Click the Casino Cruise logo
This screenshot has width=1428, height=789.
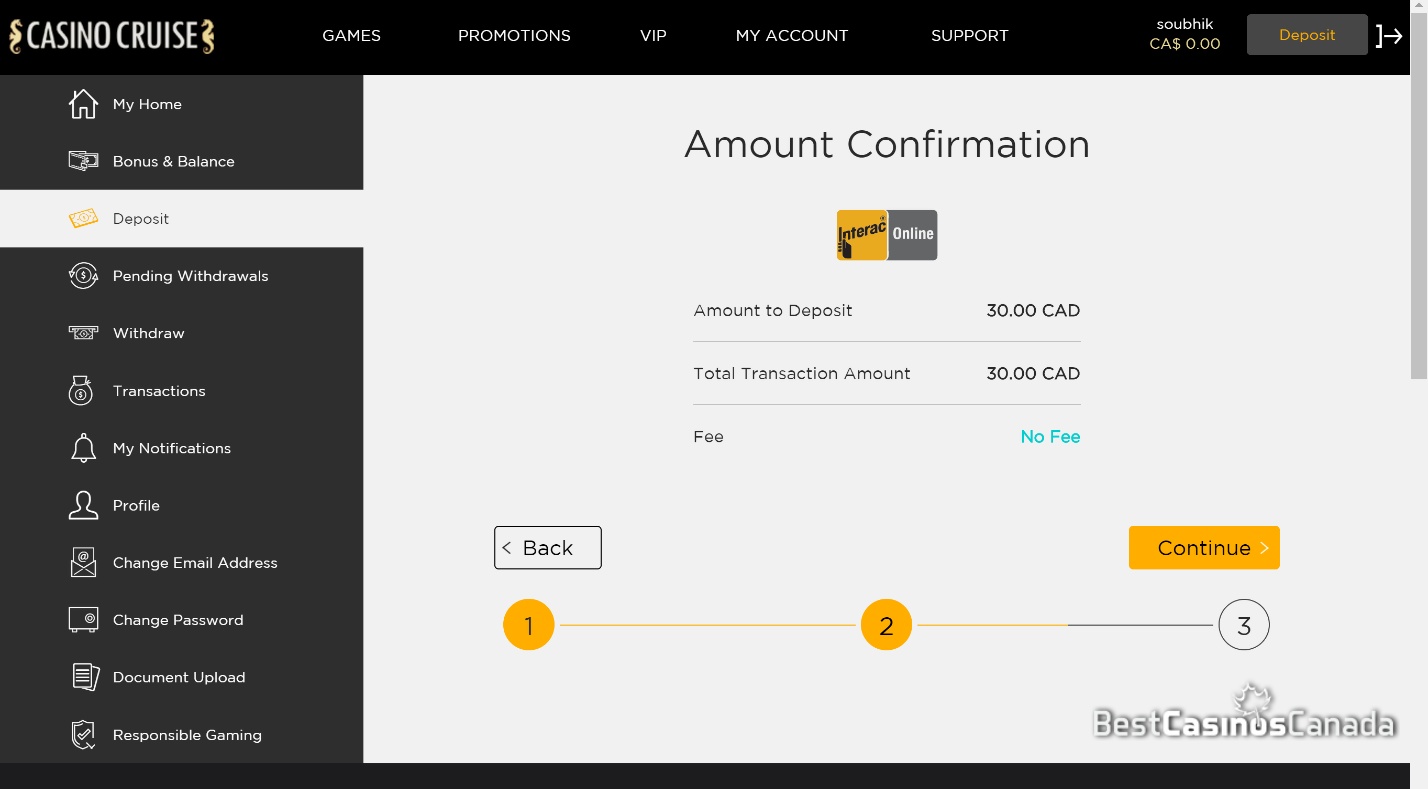coord(112,36)
